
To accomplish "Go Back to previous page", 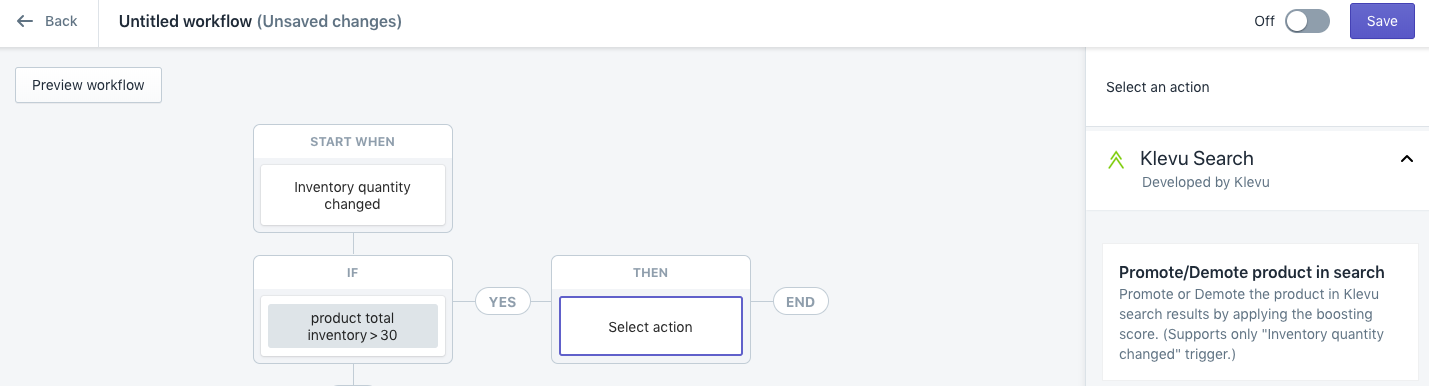I will (48, 21).
